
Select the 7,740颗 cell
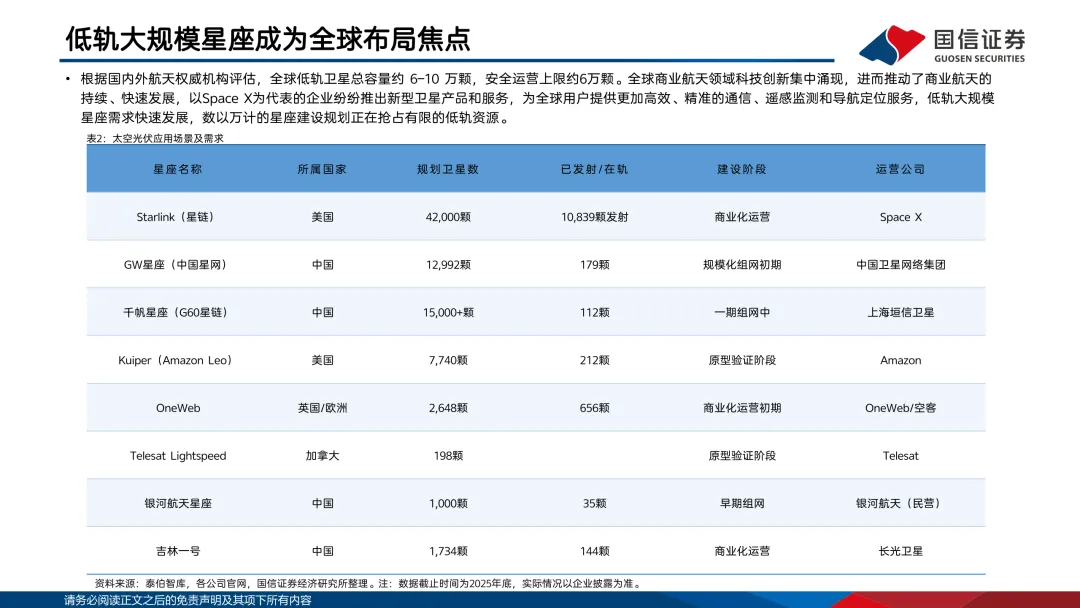(x=448, y=360)
